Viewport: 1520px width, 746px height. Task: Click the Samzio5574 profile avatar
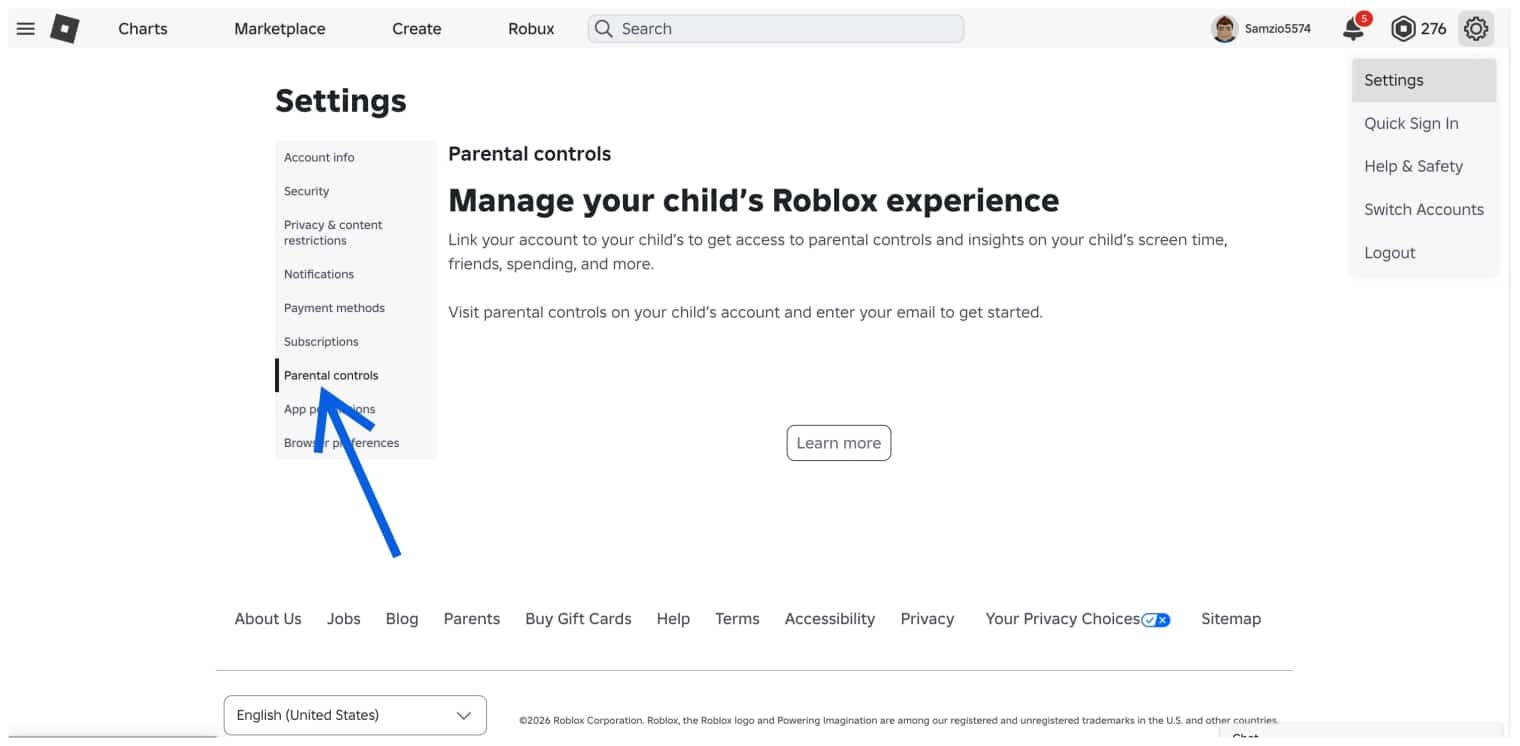[x=1224, y=29]
